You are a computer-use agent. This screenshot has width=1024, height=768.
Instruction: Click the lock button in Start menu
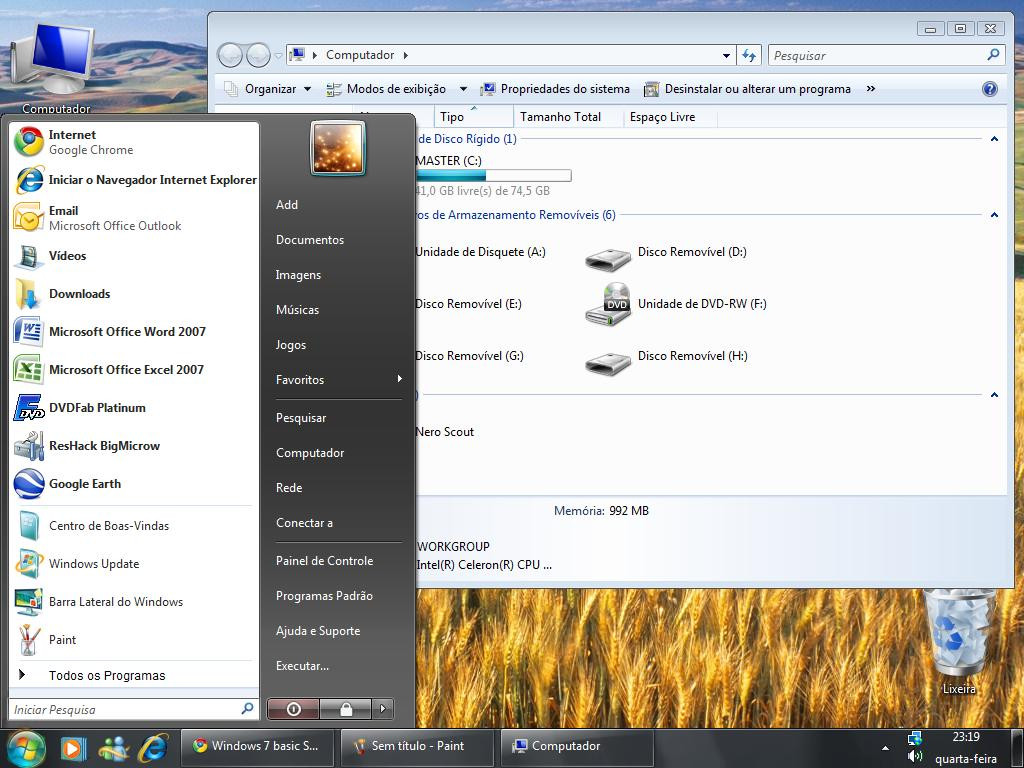(x=345, y=709)
